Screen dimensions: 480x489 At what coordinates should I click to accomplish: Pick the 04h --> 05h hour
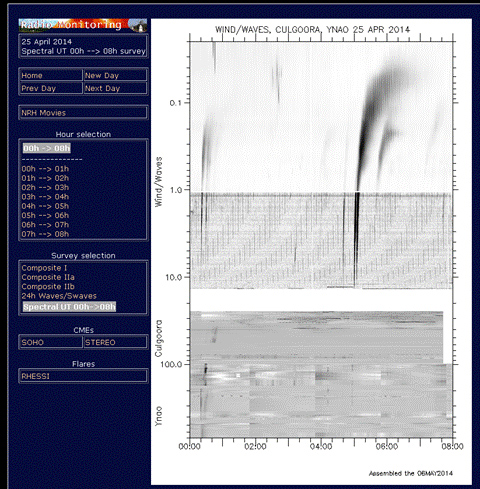coord(45,206)
